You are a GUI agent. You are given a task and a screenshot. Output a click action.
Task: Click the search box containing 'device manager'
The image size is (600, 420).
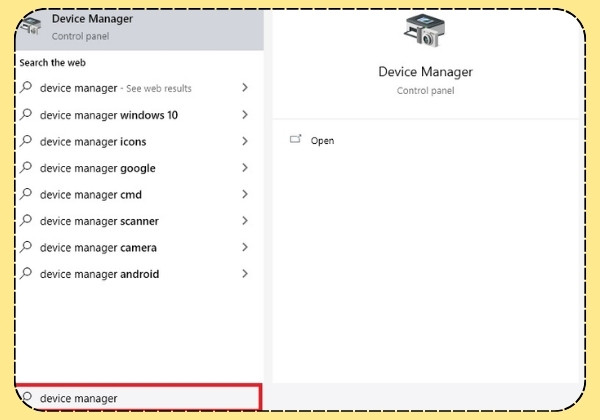click(x=139, y=398)
